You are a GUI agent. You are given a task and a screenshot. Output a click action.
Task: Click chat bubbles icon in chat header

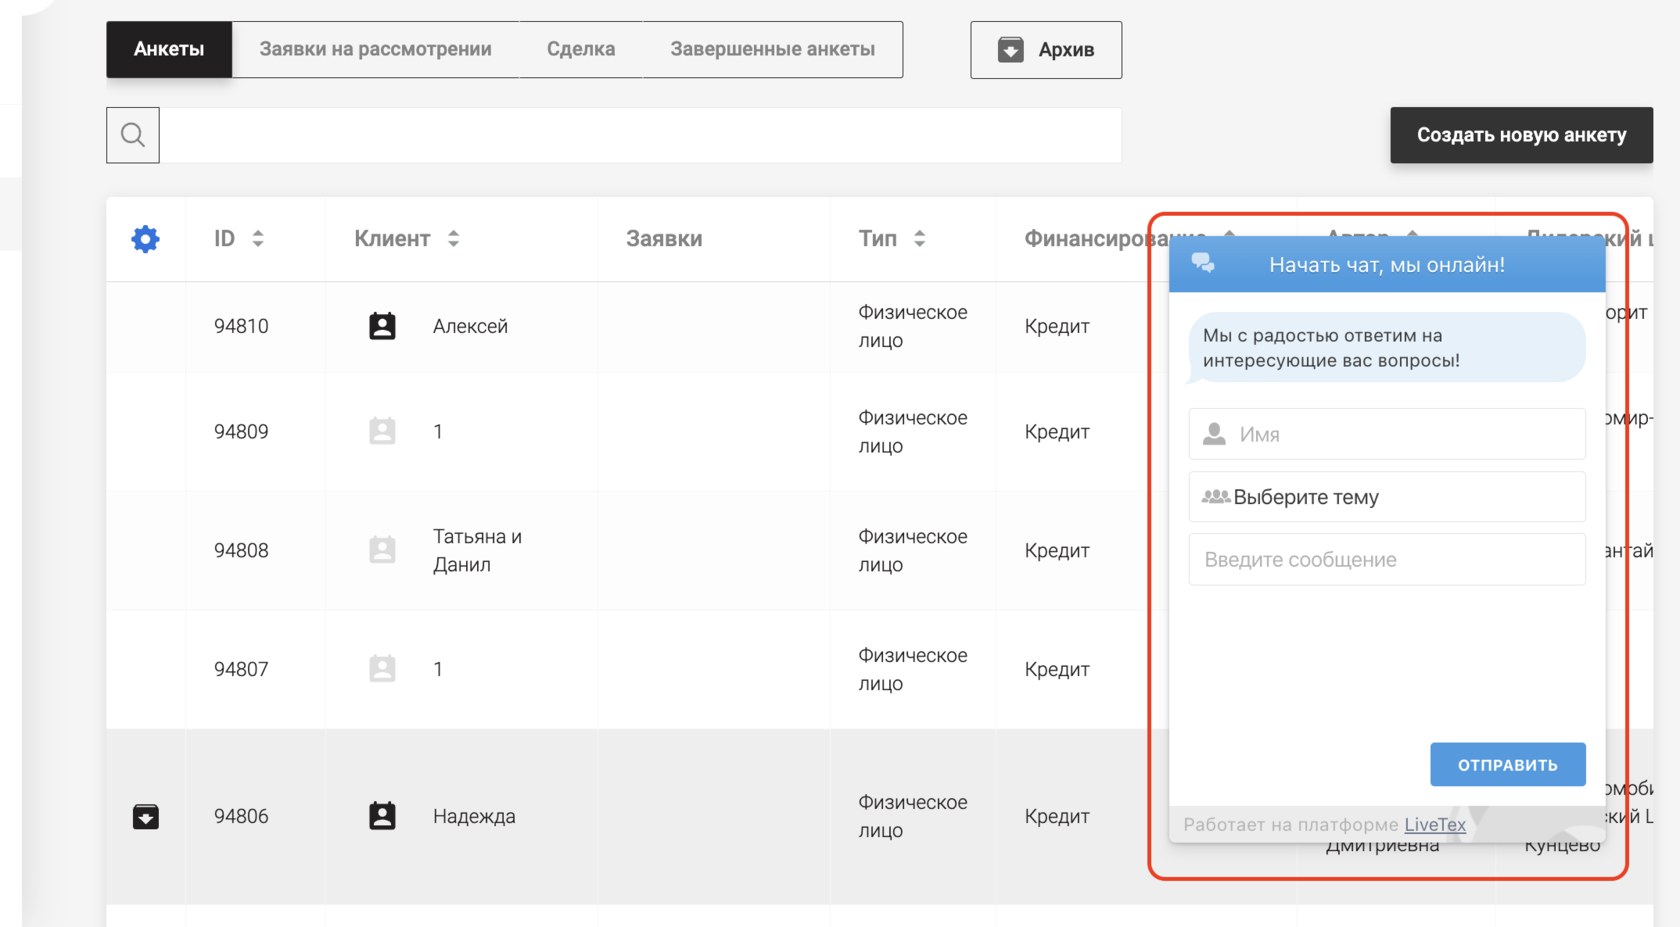pos(1203,264)
